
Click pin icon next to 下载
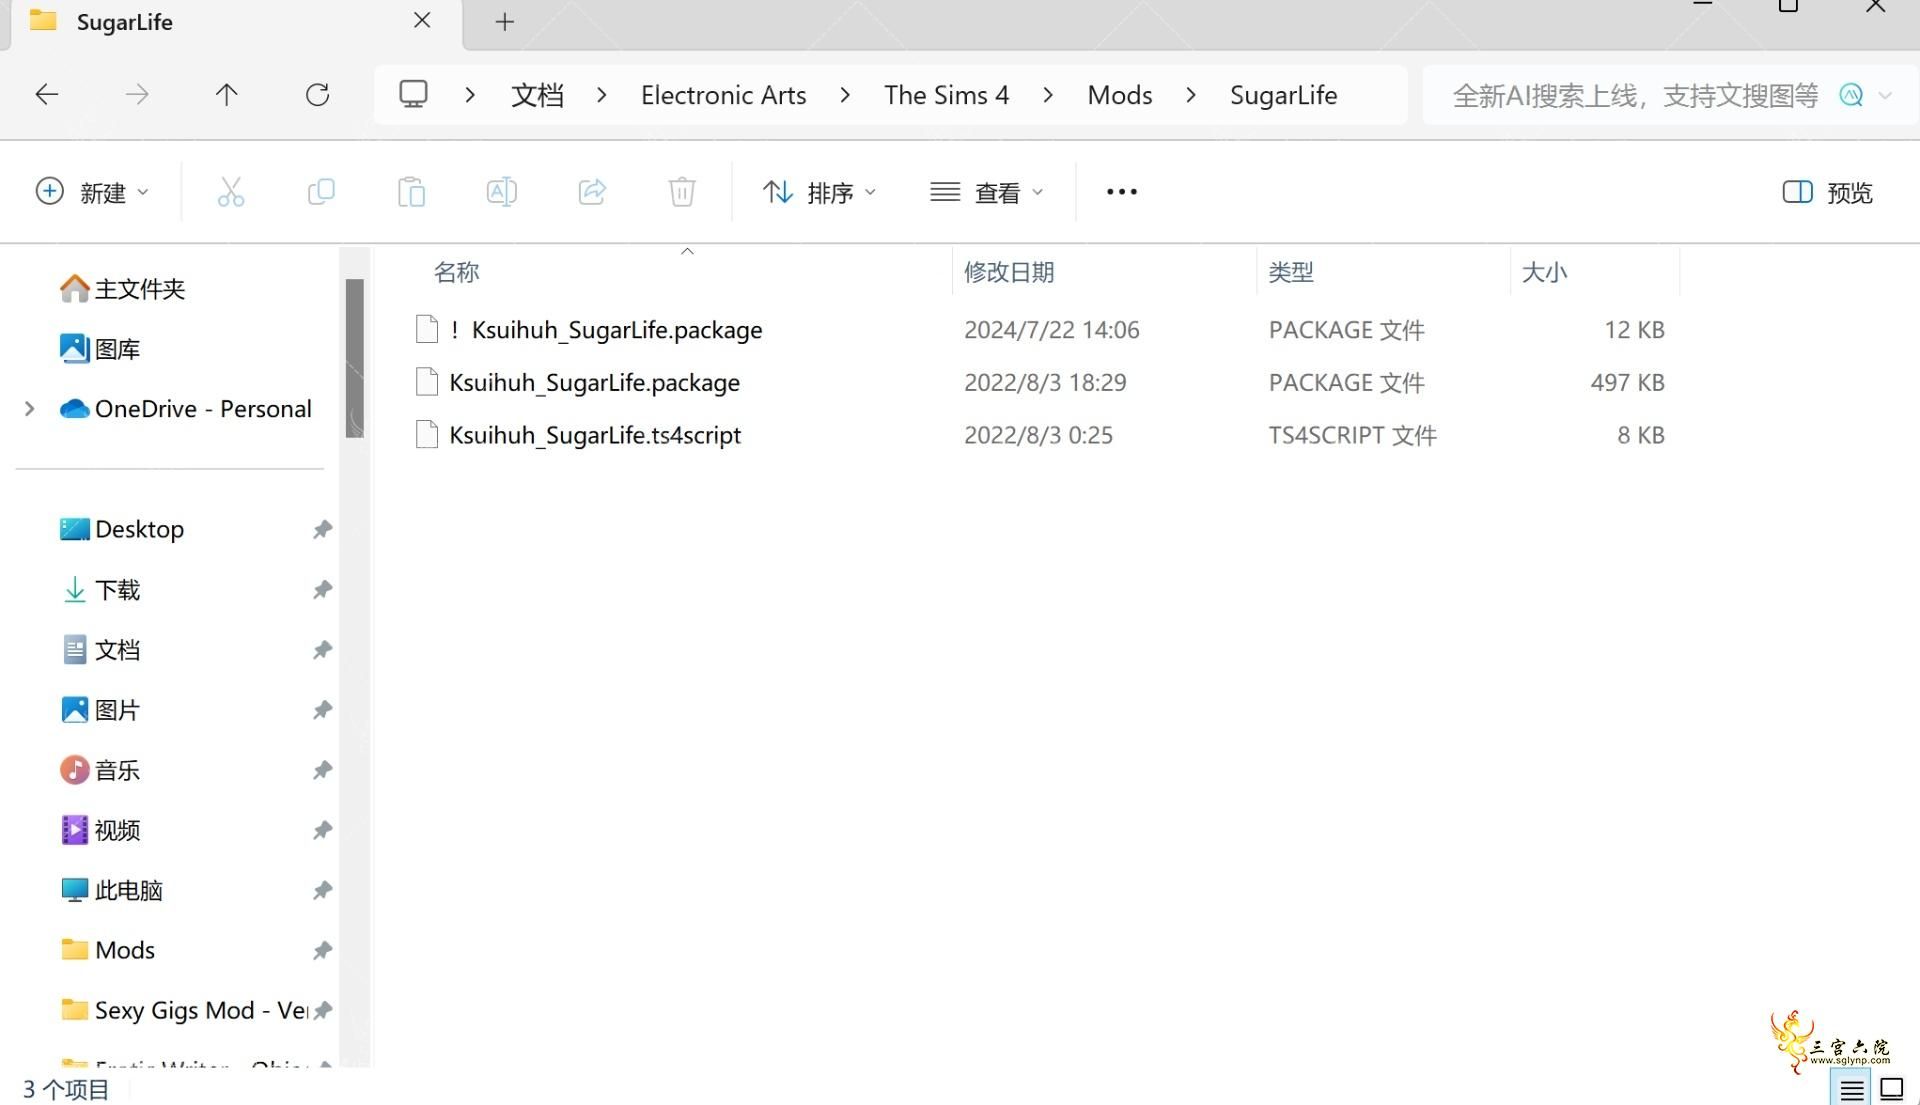322,590
